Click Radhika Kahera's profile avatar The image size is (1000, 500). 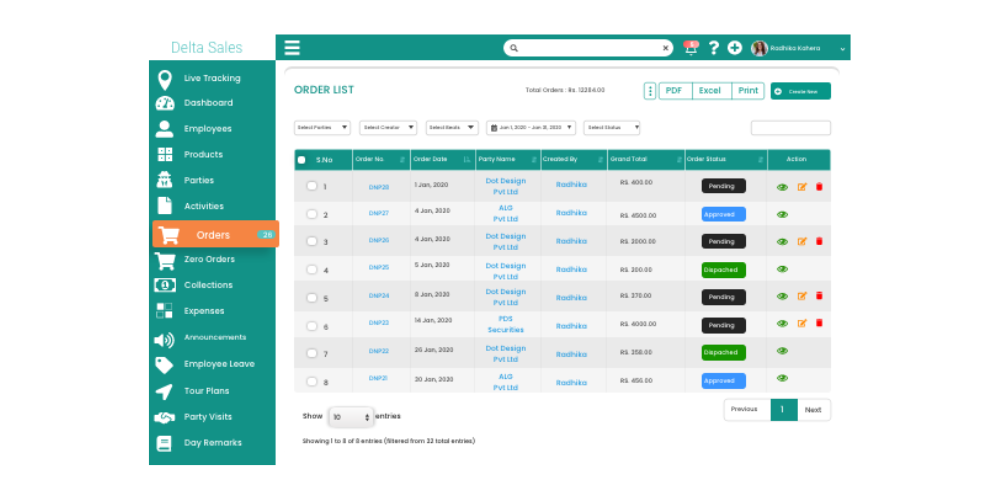760,48
